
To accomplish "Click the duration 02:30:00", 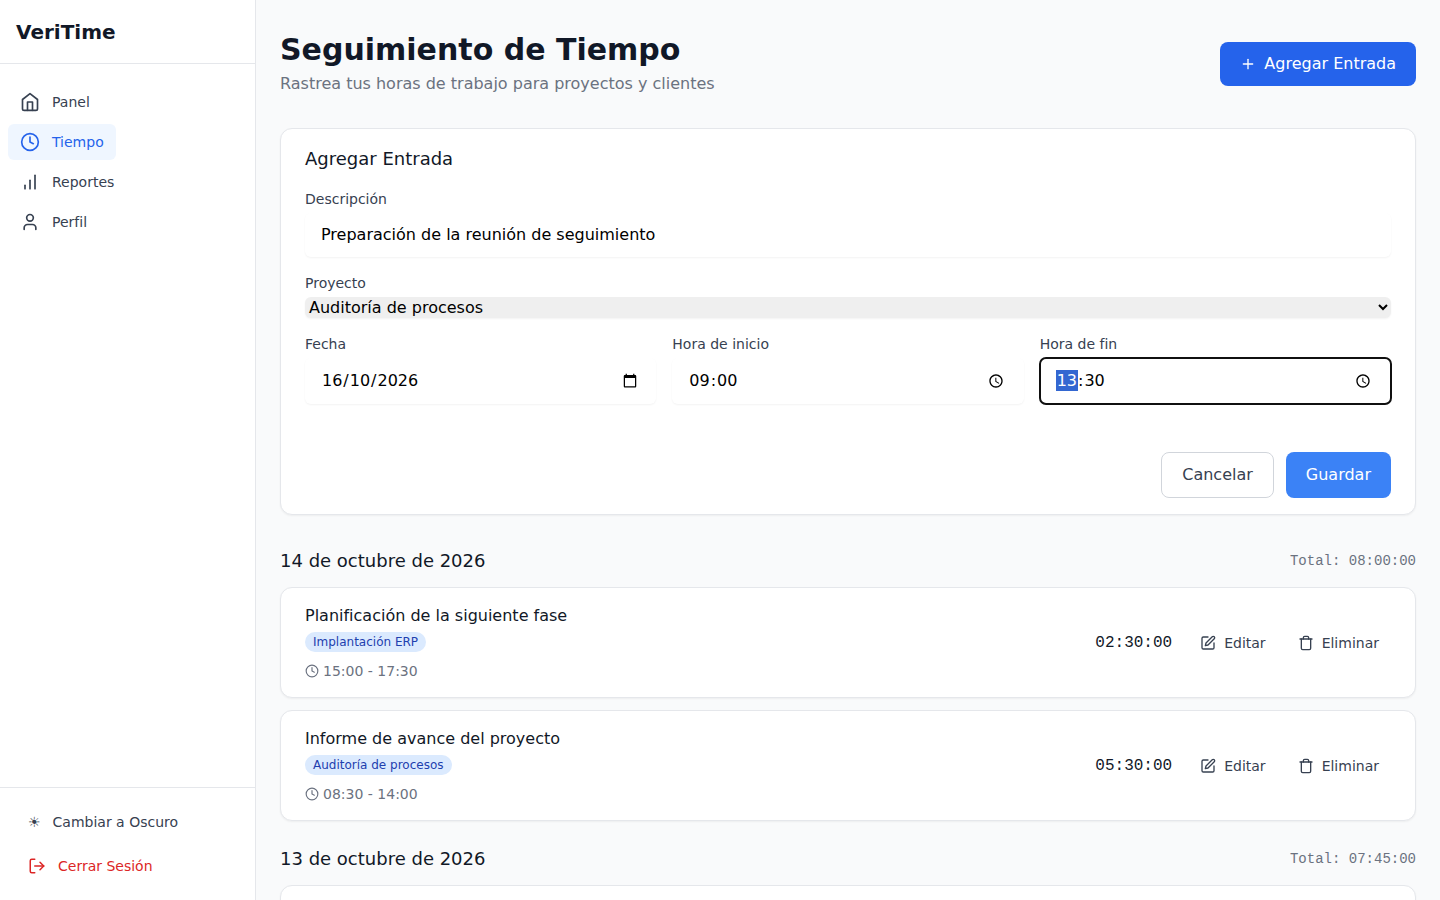I will (1133, 642).
